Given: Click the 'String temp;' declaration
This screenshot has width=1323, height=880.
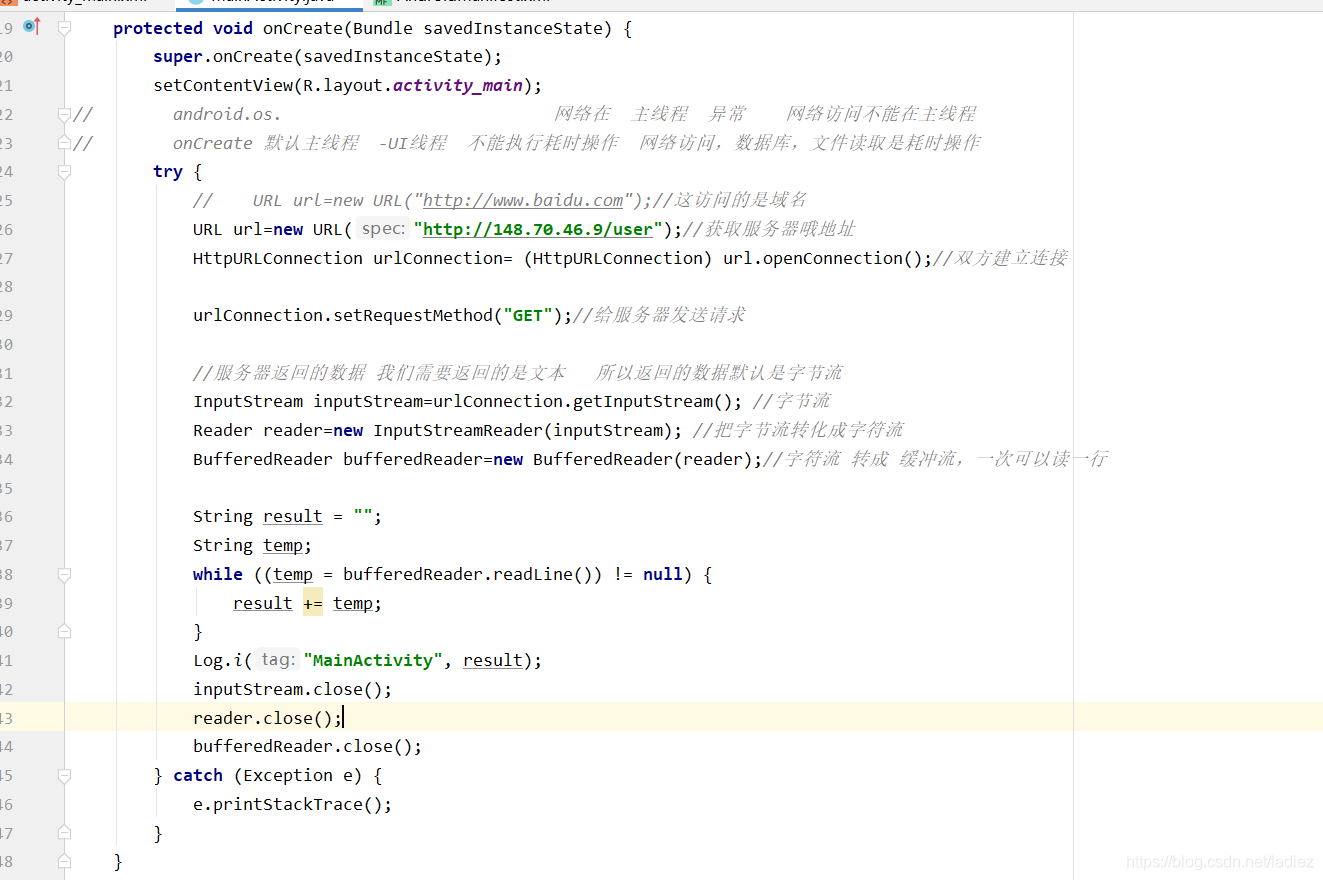Looking at the screenshot, I should (252, 546).
